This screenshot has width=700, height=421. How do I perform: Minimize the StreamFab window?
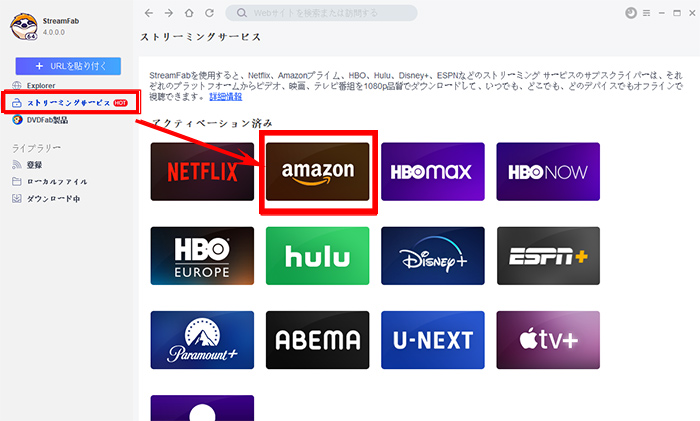point(662,13)
